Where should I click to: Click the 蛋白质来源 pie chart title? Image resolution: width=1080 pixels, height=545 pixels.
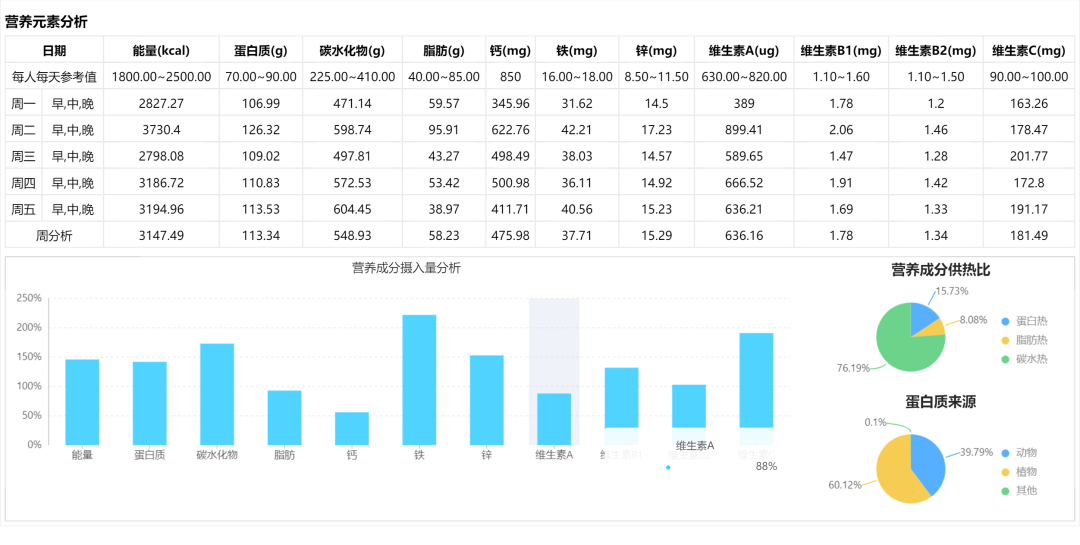click(x=940, y=402)
